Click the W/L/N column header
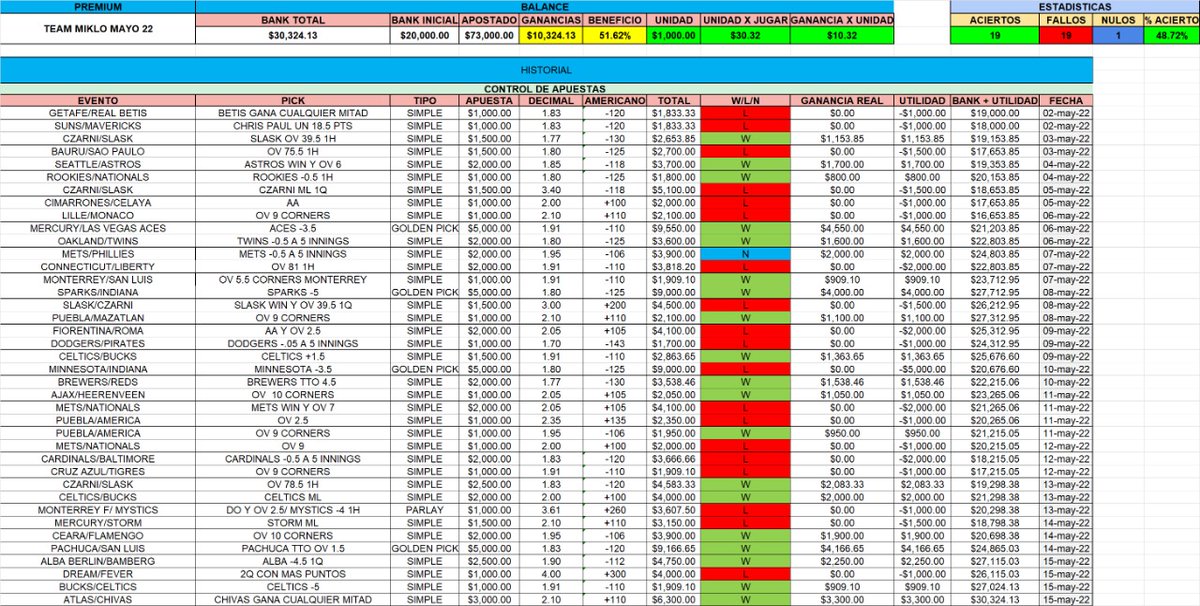 [746, 101]
